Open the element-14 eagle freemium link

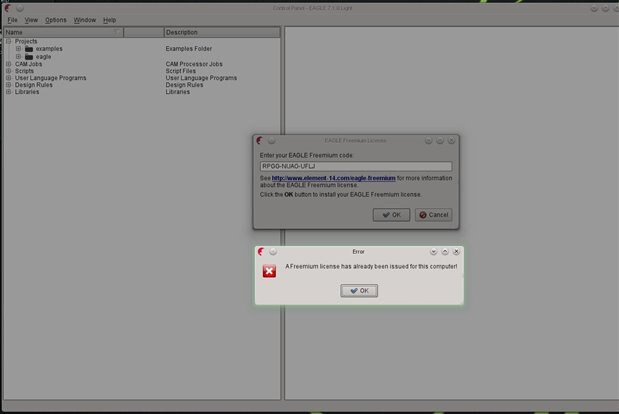click(x=334, y=178)
